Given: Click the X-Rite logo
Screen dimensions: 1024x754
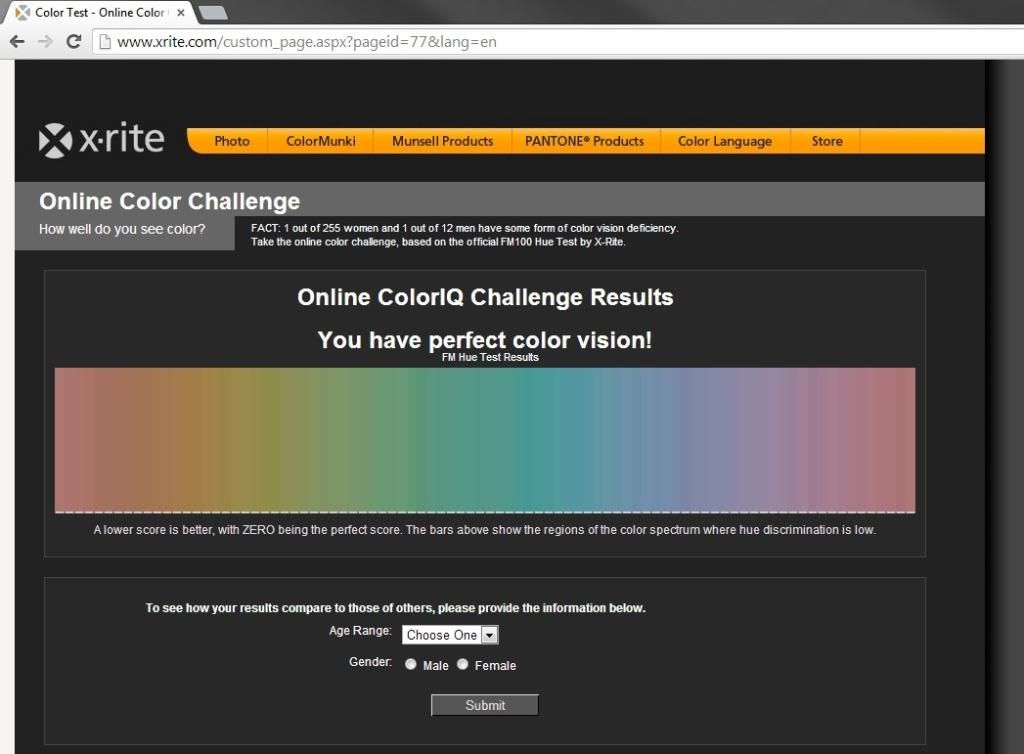Looking at the screenshot, I should (101, 139).
